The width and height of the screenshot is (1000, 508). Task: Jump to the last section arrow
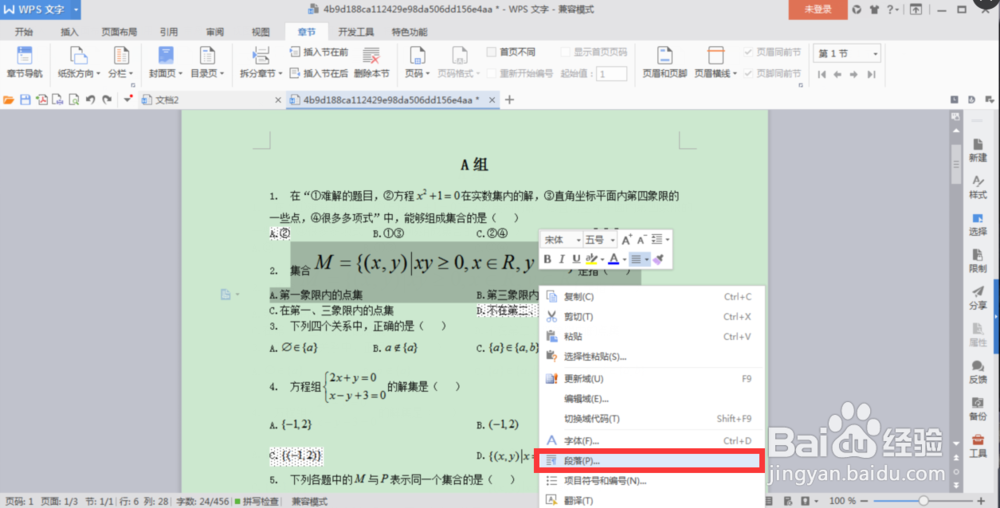point(871,75)
